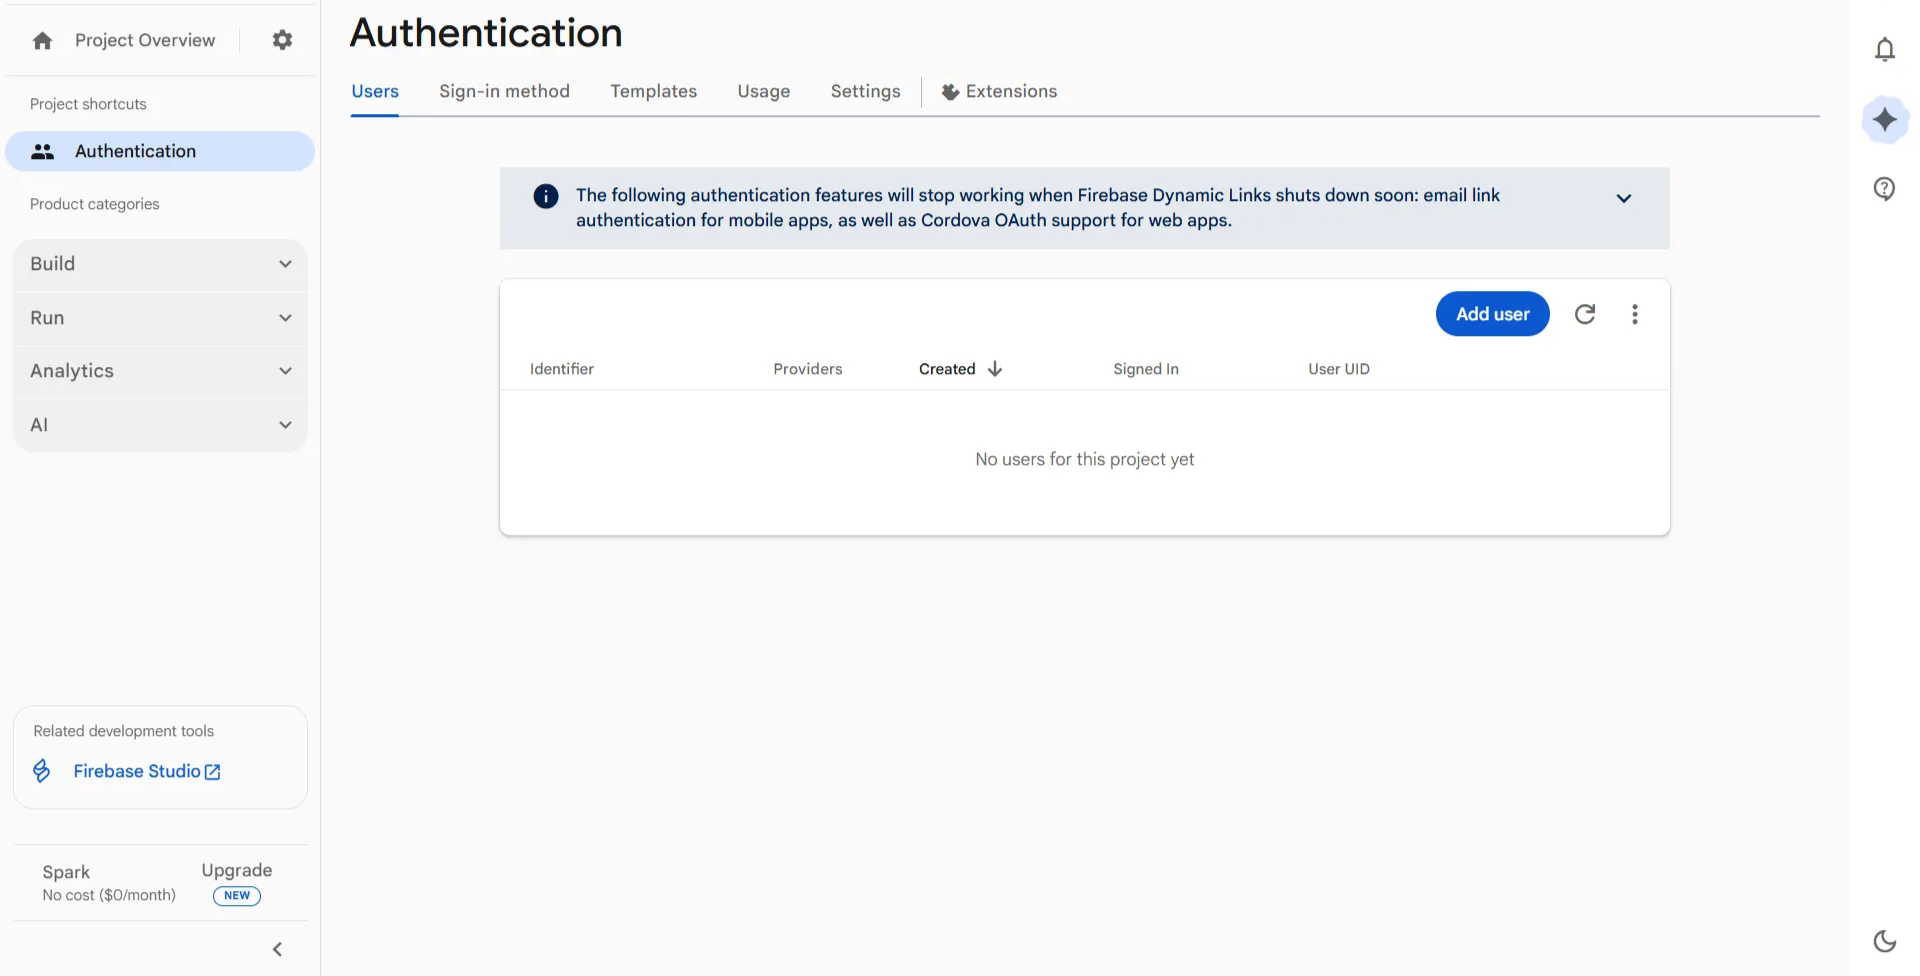The width and height of the screenshot is (1920, 976).
Task: Click the Related development tools label
Action: coord(124,731)
